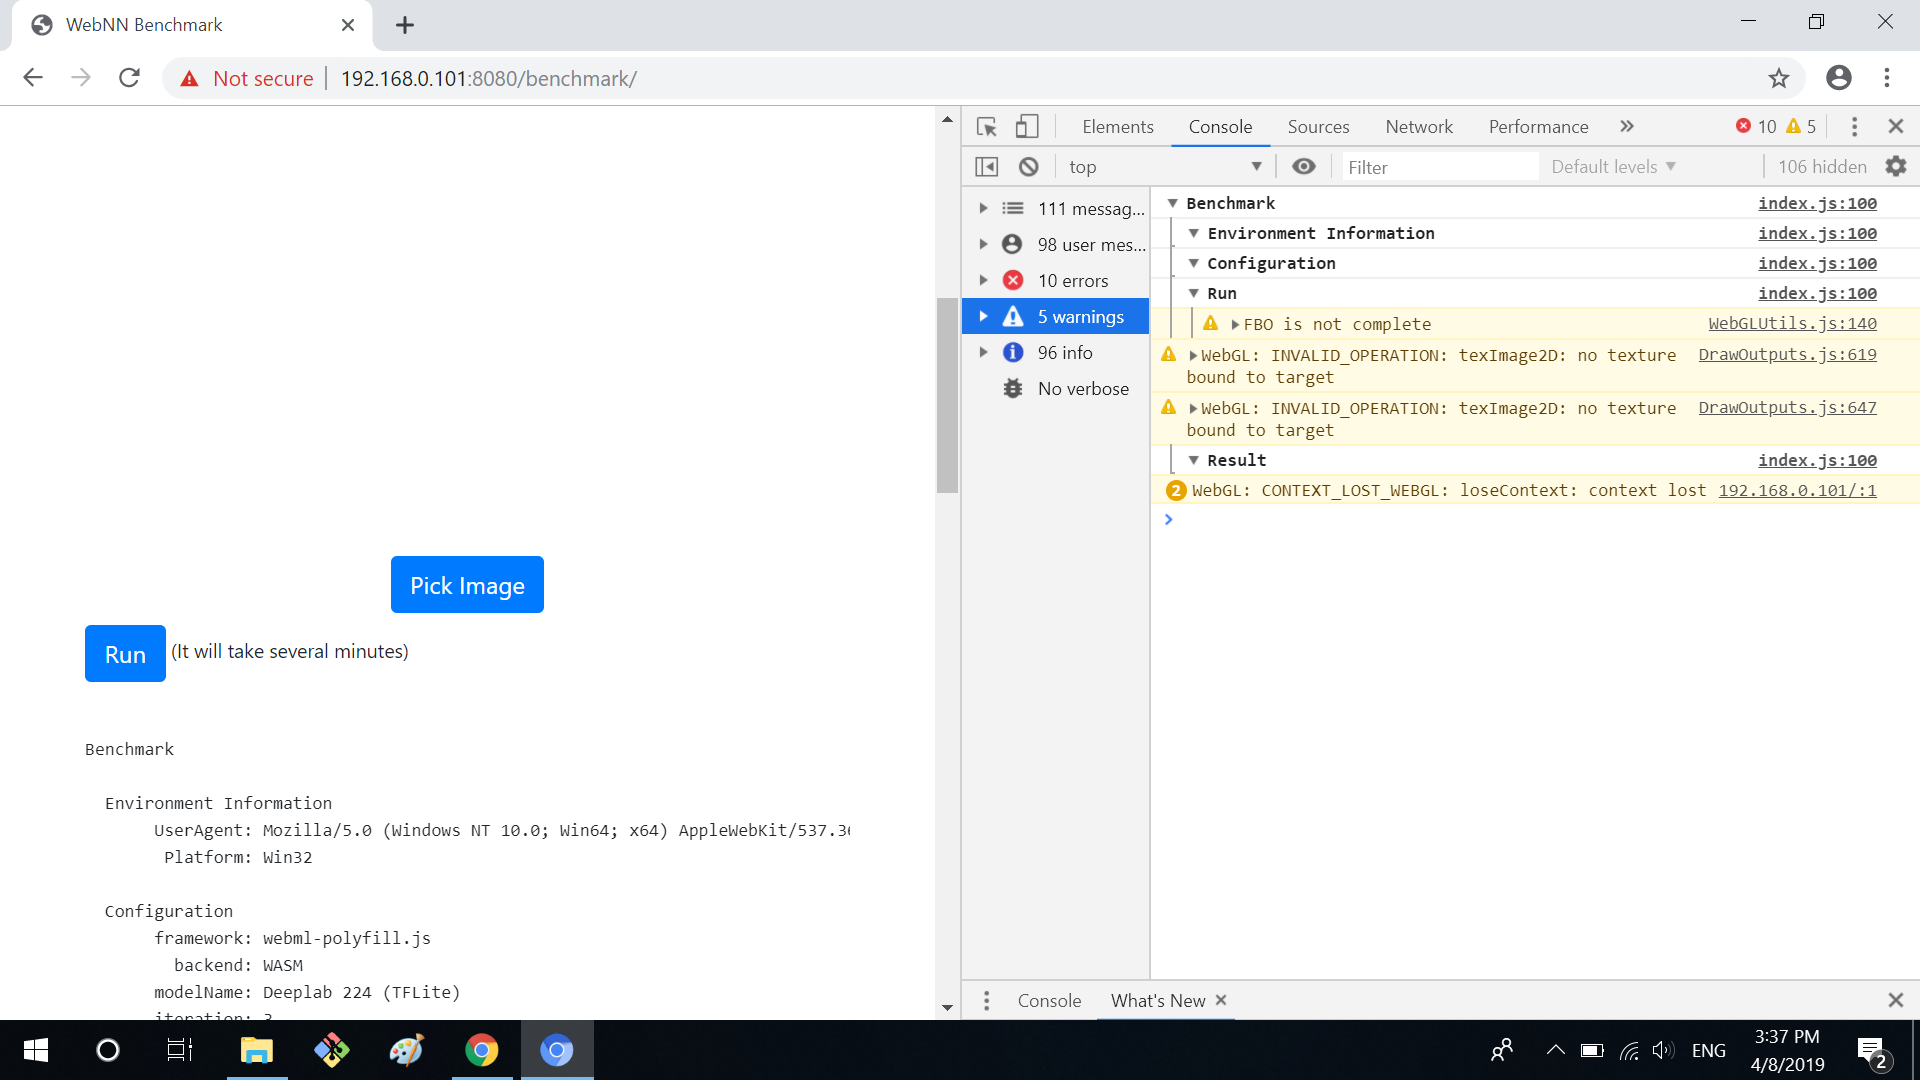Switch to the Network panel
Image resolution: width=1920 pixels, height=1080 pixels.
point(1419,126)
